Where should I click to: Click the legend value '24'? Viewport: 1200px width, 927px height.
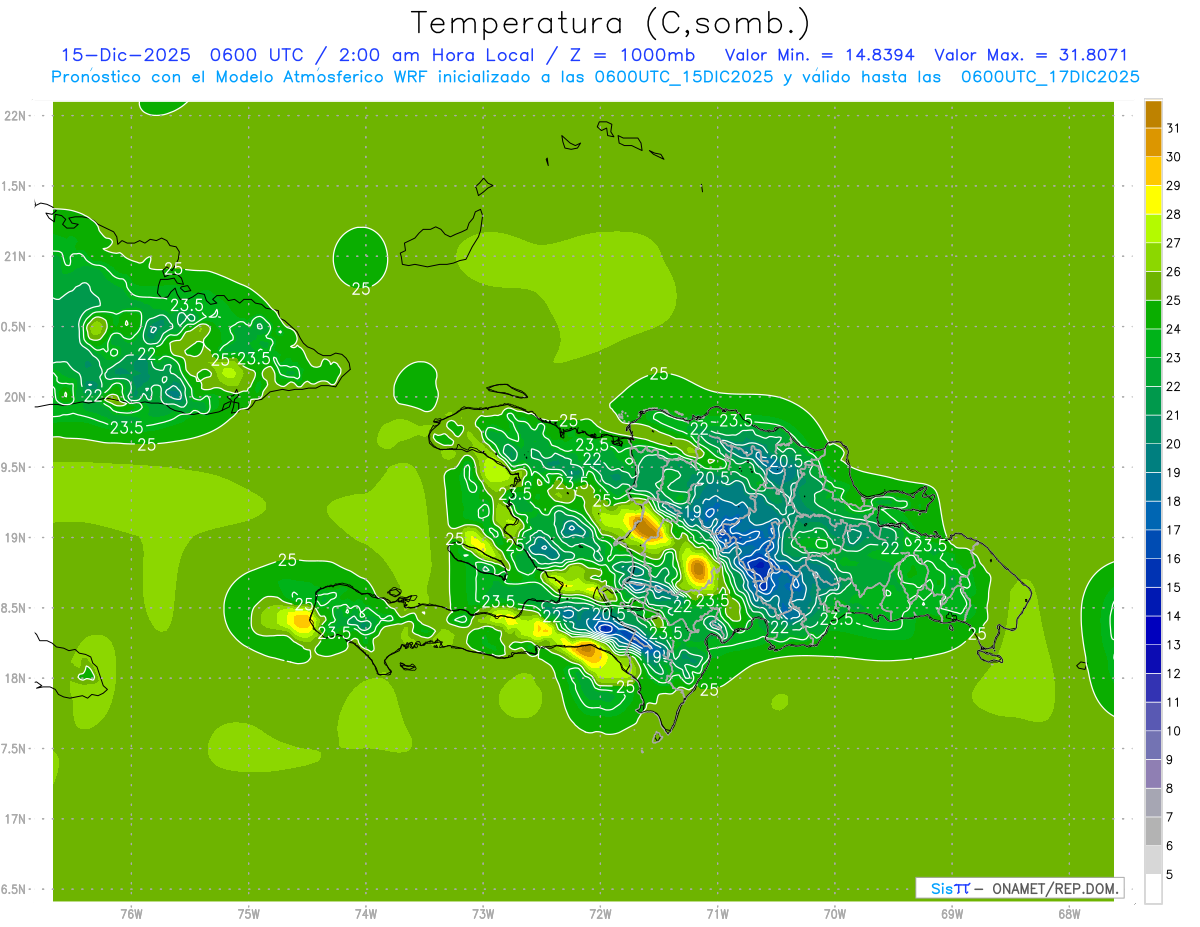[x=1174, y=328]
